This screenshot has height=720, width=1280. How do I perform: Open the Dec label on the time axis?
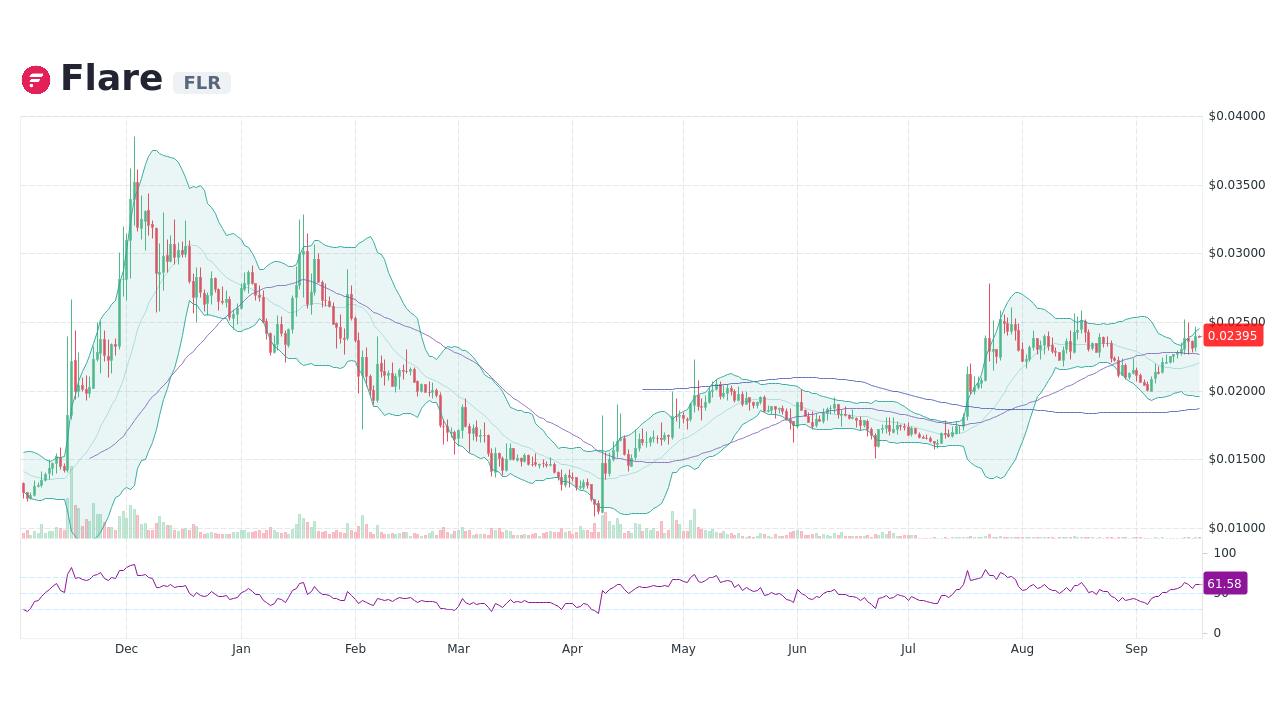point(126,649)
